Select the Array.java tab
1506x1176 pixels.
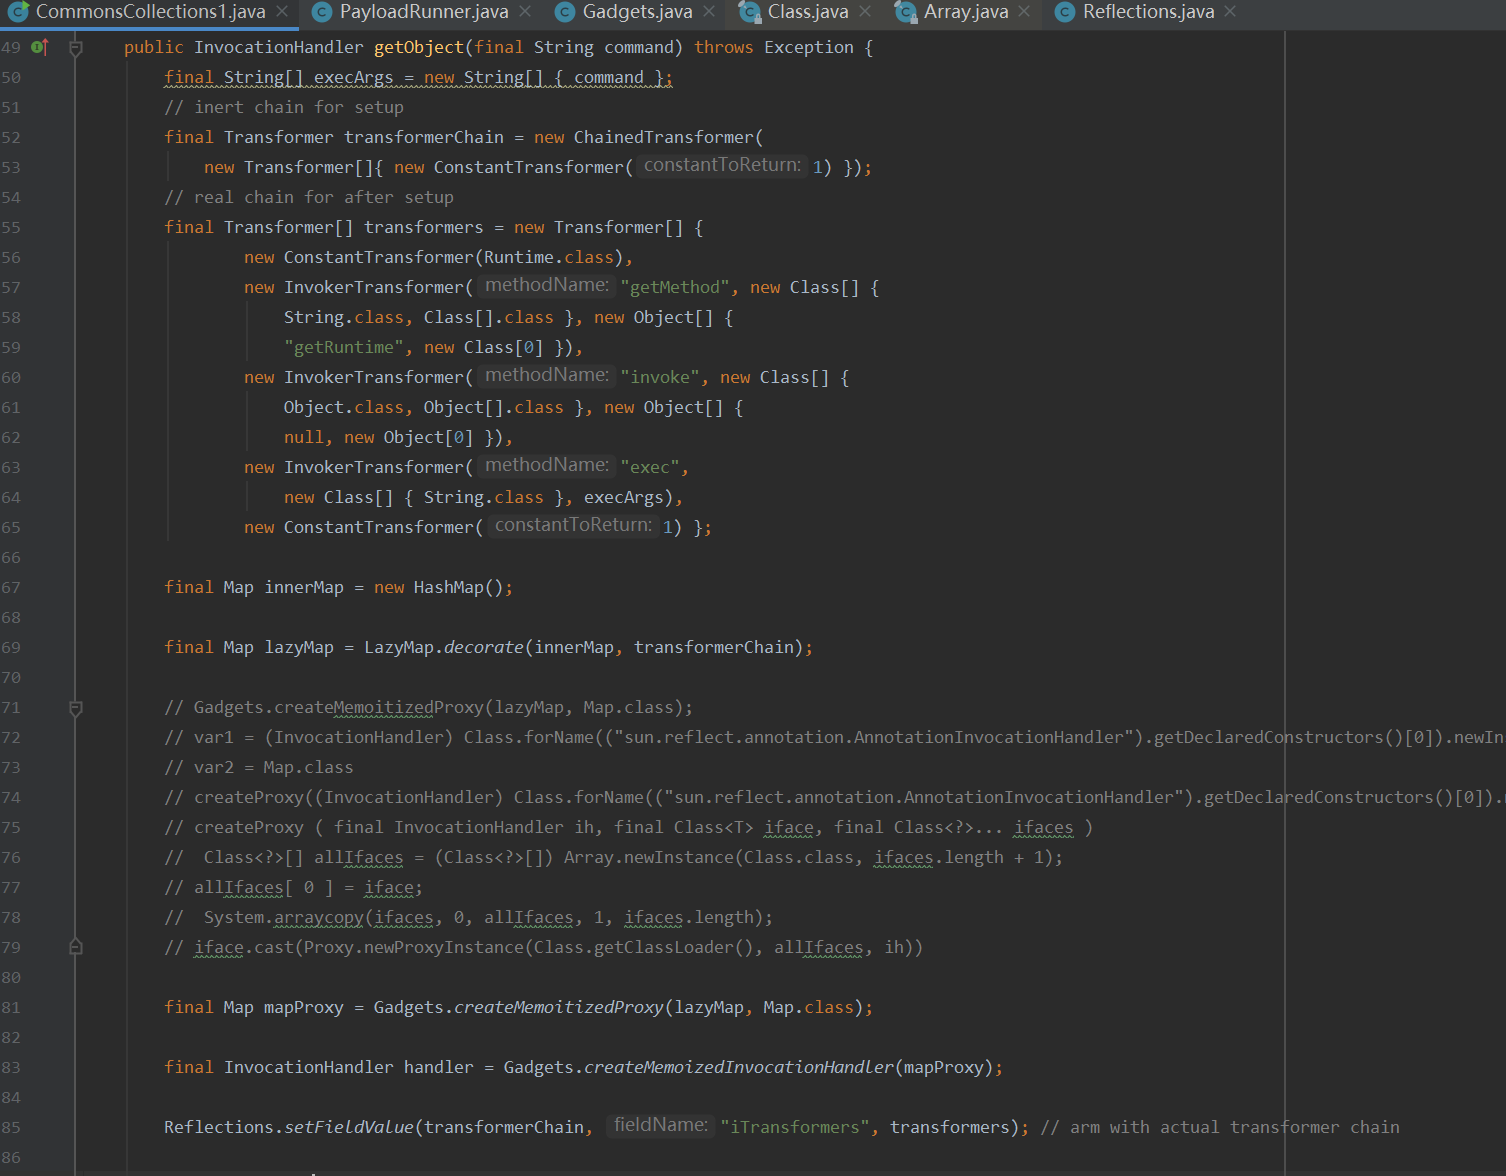[x=966, y=12]
